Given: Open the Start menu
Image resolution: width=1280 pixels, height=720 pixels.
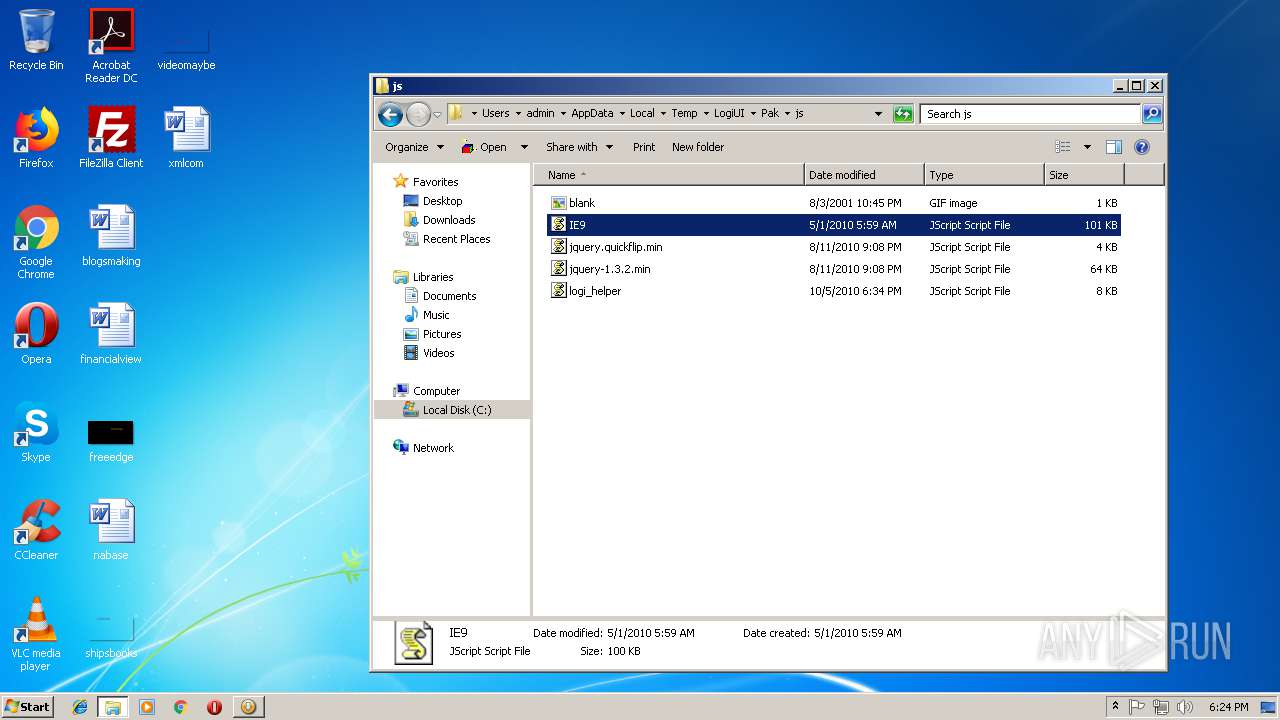Looking at the screenshot, I should pyautogui.click(x=28, y=707).
